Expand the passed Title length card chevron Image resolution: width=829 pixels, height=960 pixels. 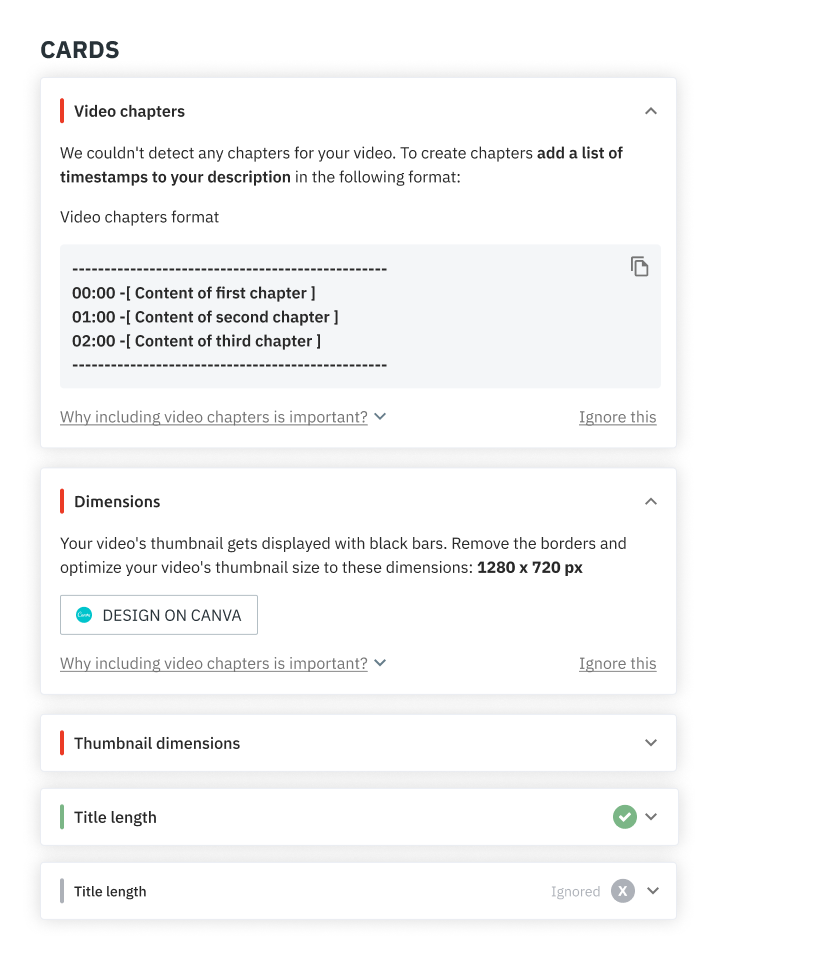[652, 817]
